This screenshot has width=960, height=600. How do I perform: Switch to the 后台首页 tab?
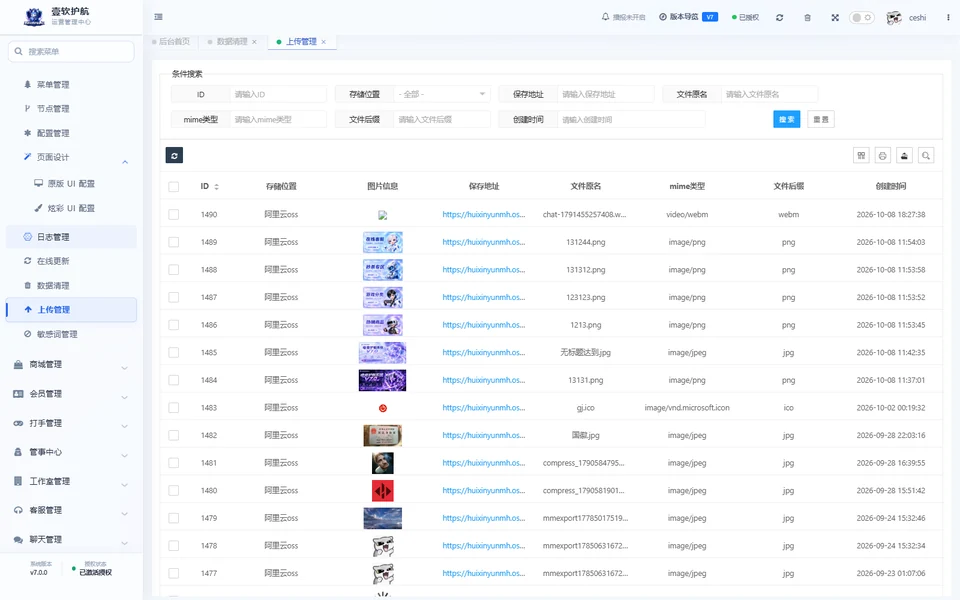click(171, 42)
